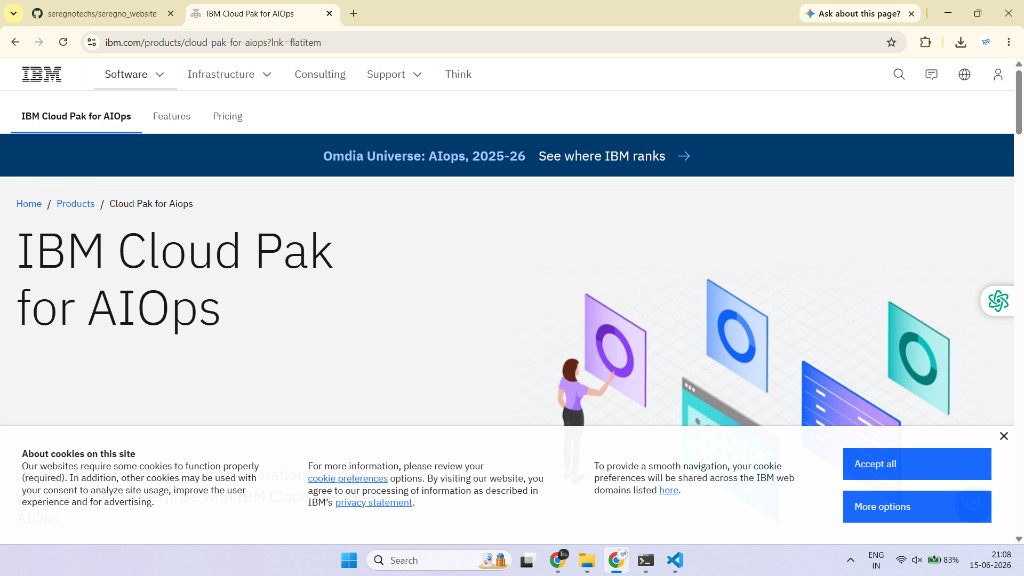Click Omdia Universe: AIops, 2025-26 banner text
The image size is (1024, 576).
pos(424,156)
